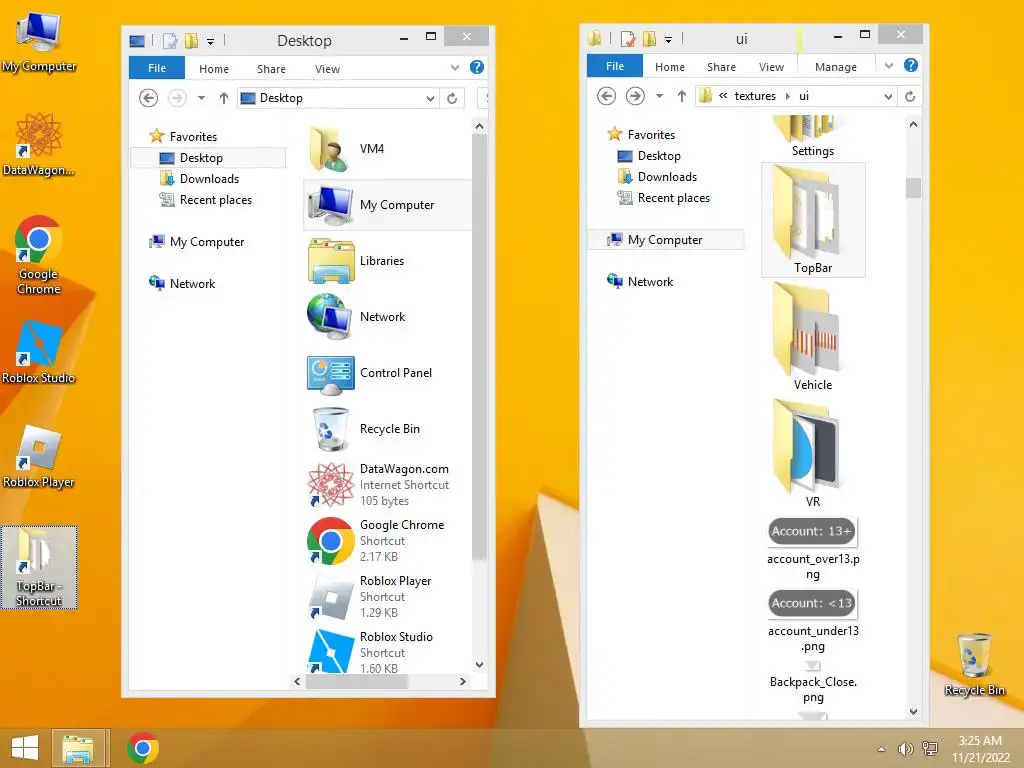Select the Vehicle folder in ui window
Image resolution: width=1024 pixels, height=768 pixels.
813,338
